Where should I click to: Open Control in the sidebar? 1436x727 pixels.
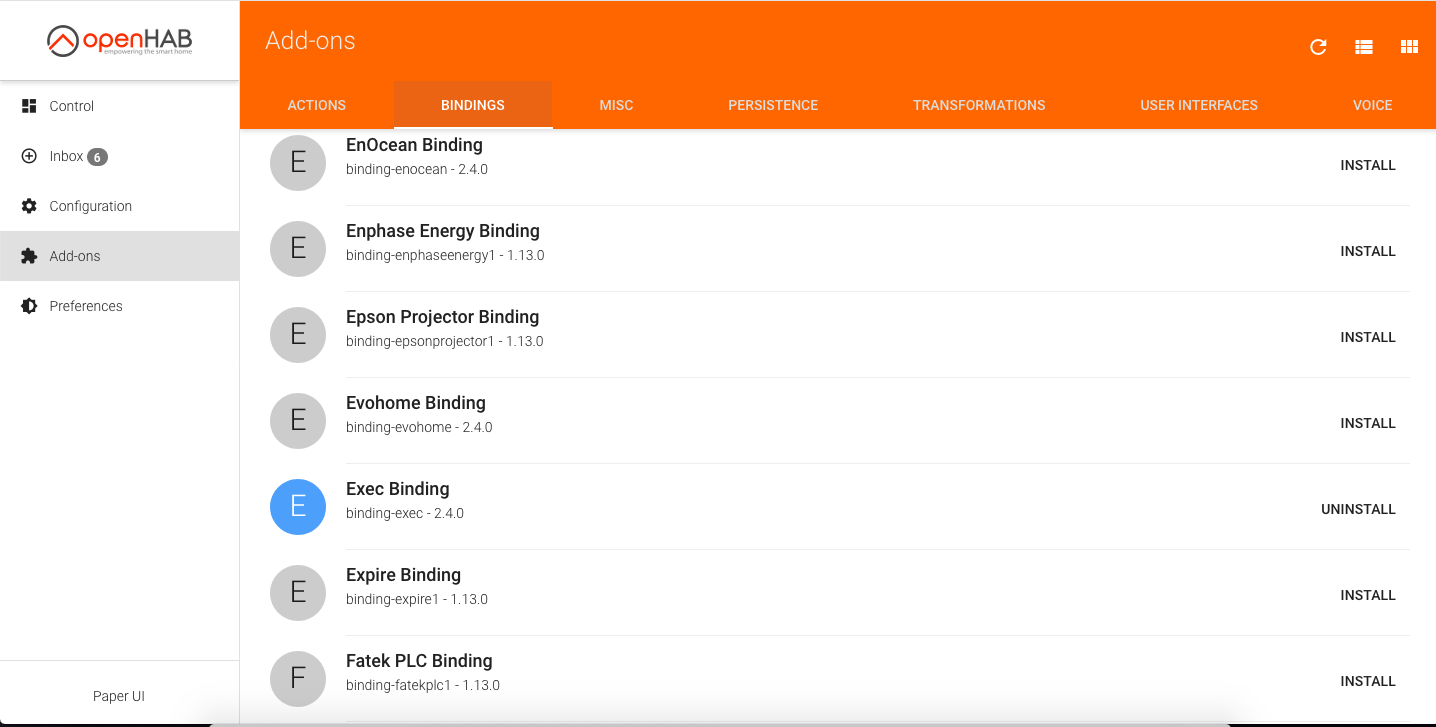click(x=71, y=106)
